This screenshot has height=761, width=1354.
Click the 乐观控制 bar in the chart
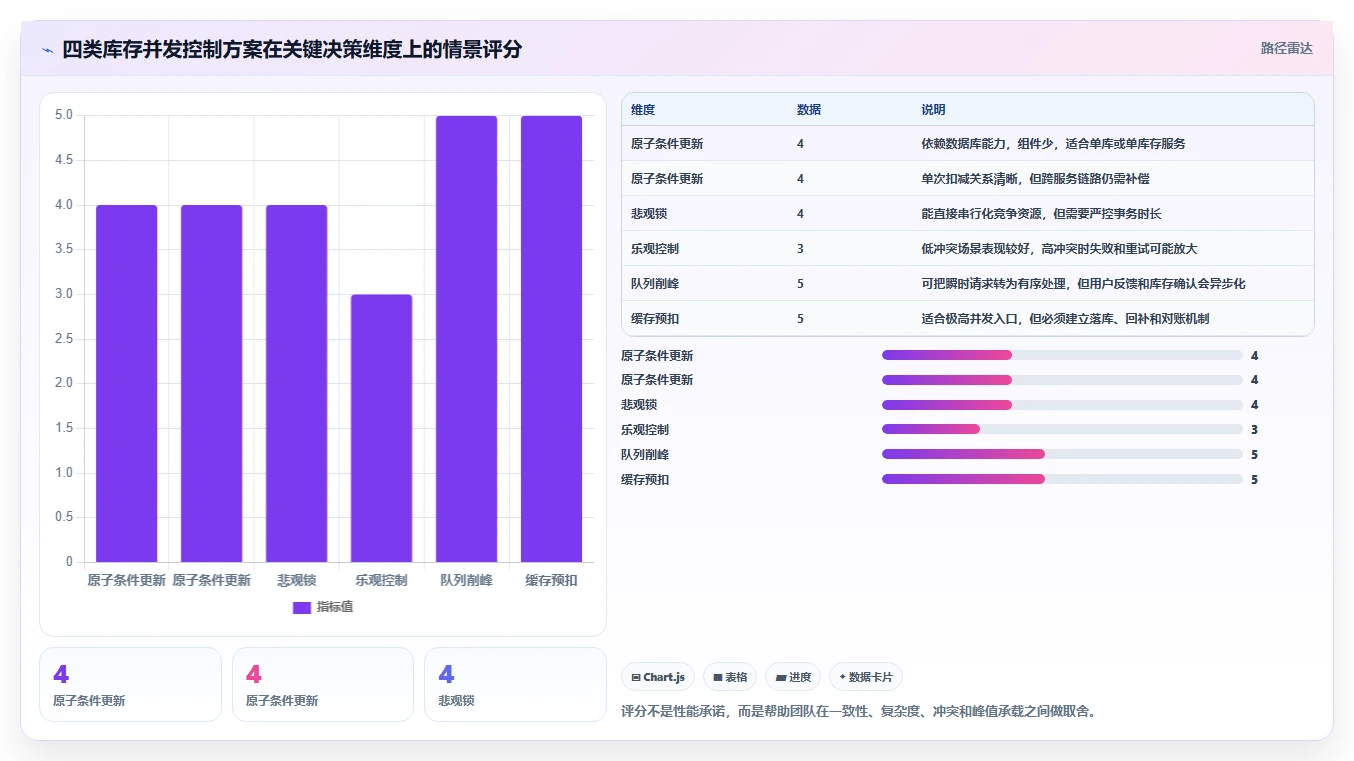point(381,428)
